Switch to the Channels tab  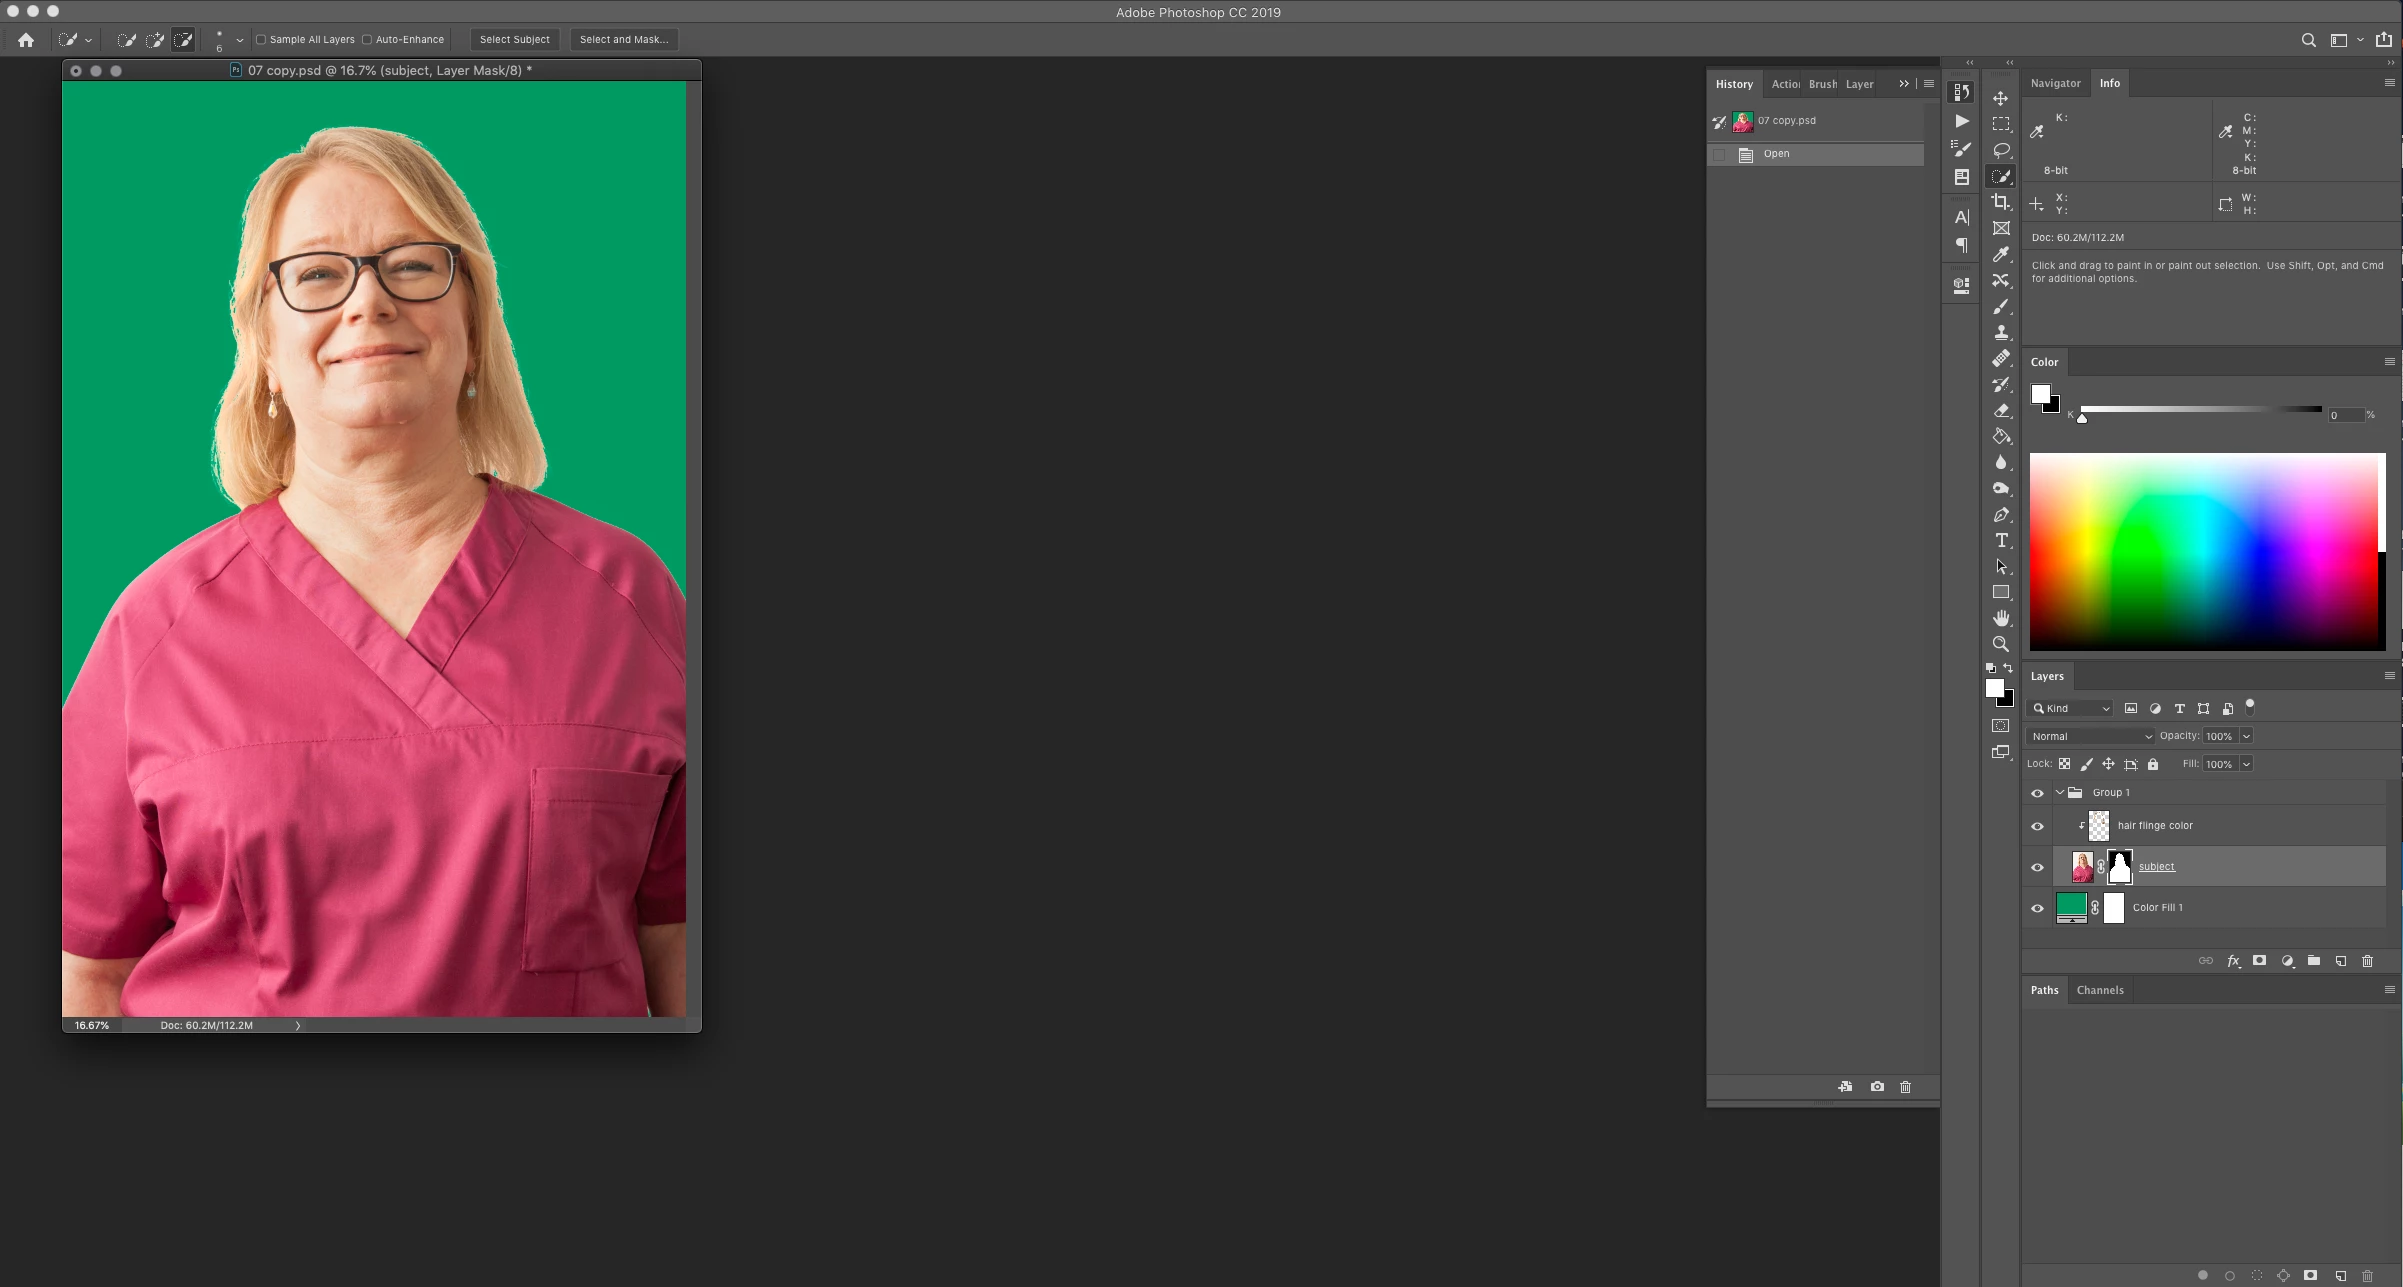click(x=2099, y=990)
